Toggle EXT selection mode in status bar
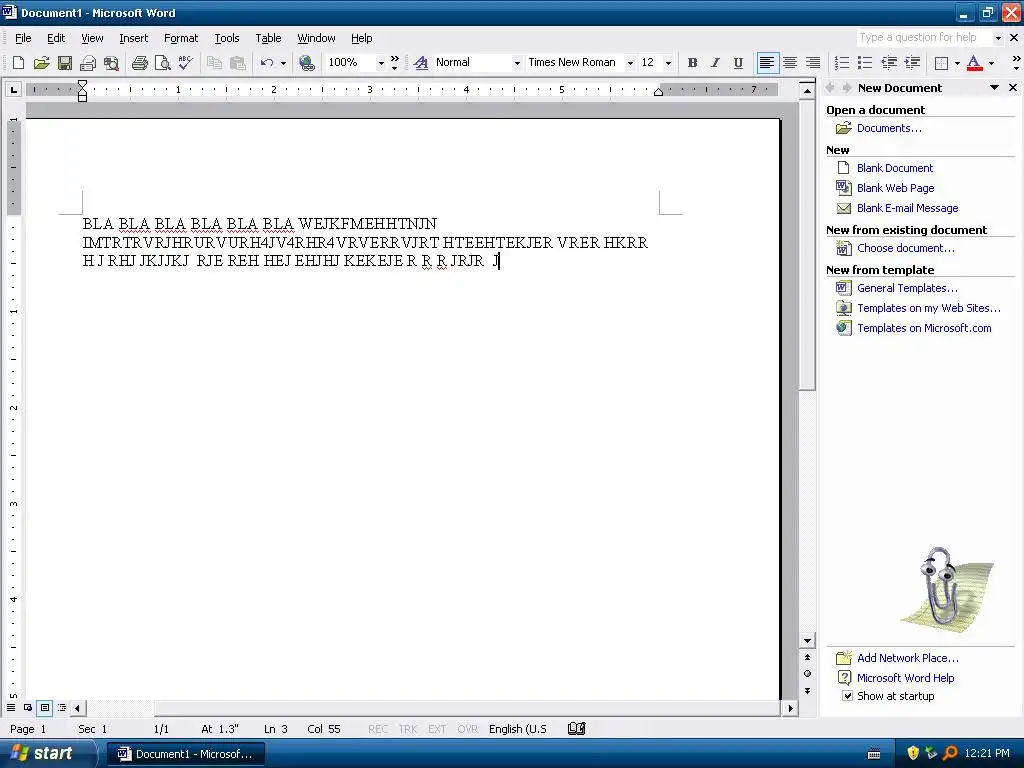The width and height of the screenshot is (1024, 768). (x=437, y=729)
